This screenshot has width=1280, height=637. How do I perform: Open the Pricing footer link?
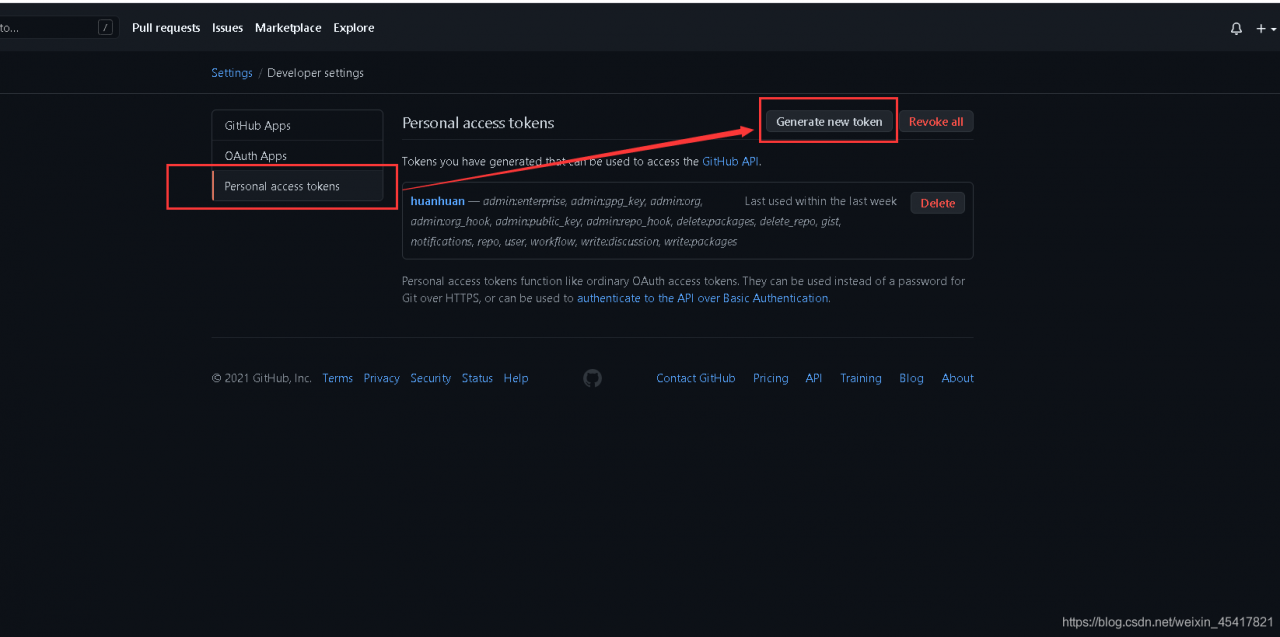click(770, 378)
